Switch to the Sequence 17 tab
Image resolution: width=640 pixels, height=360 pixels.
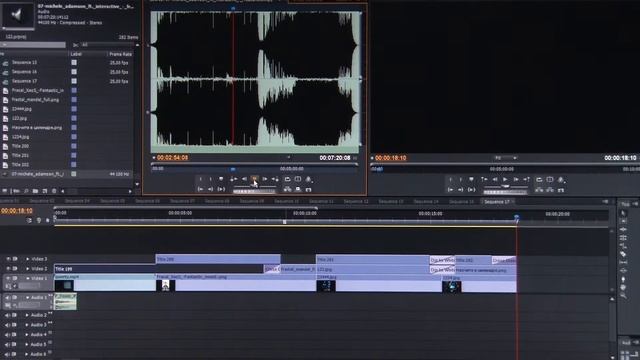tap(497, 202)
